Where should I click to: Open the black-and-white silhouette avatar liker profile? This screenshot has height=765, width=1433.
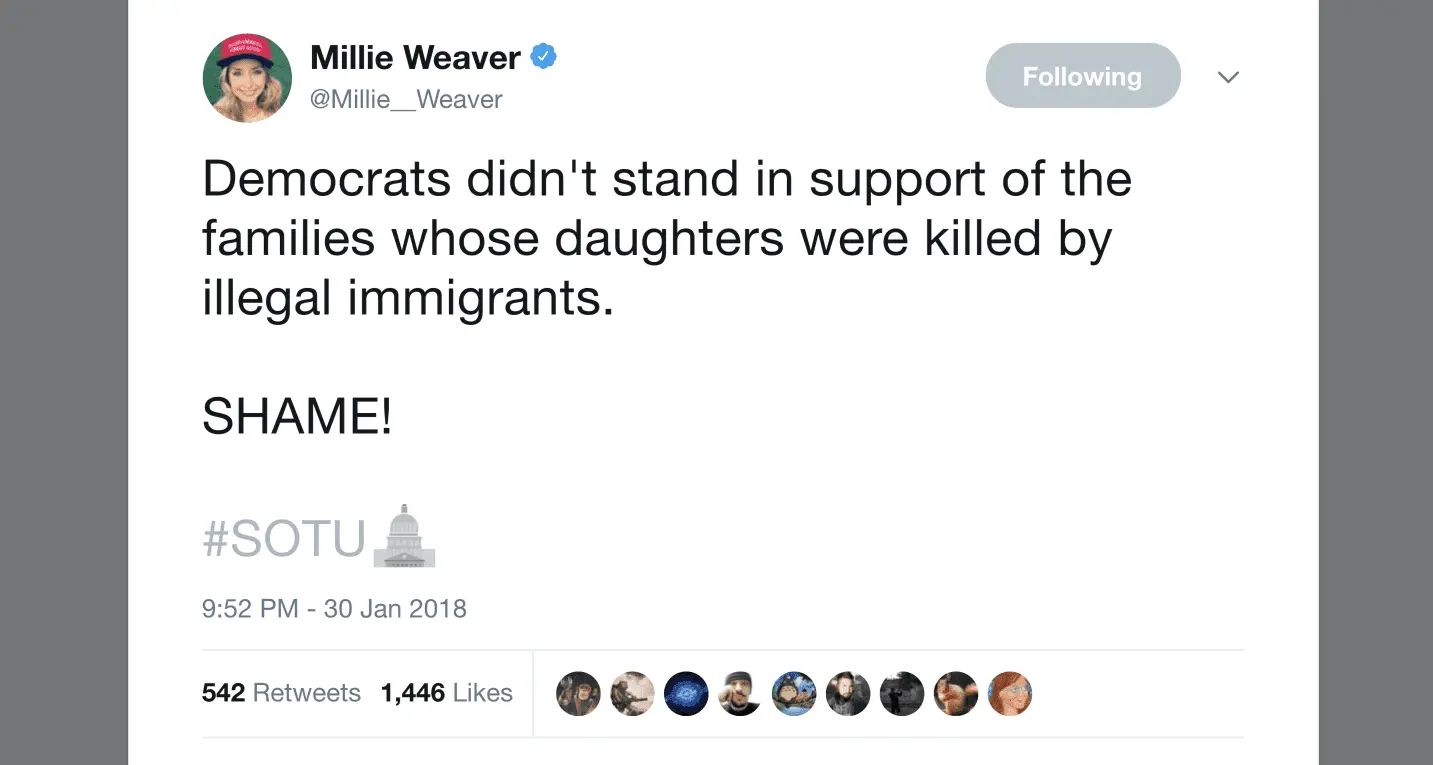[x=902, y=693]
